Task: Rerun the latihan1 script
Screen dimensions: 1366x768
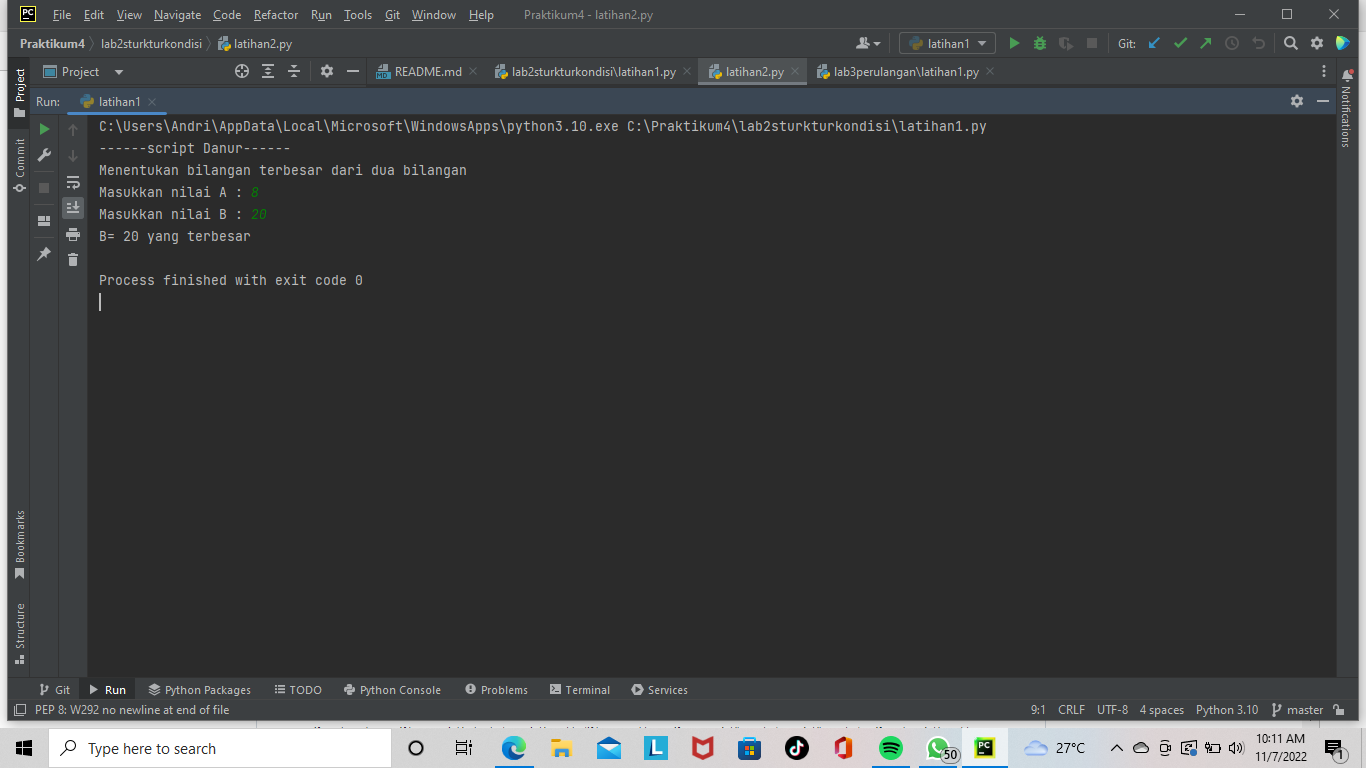Action: coord(44,129)
